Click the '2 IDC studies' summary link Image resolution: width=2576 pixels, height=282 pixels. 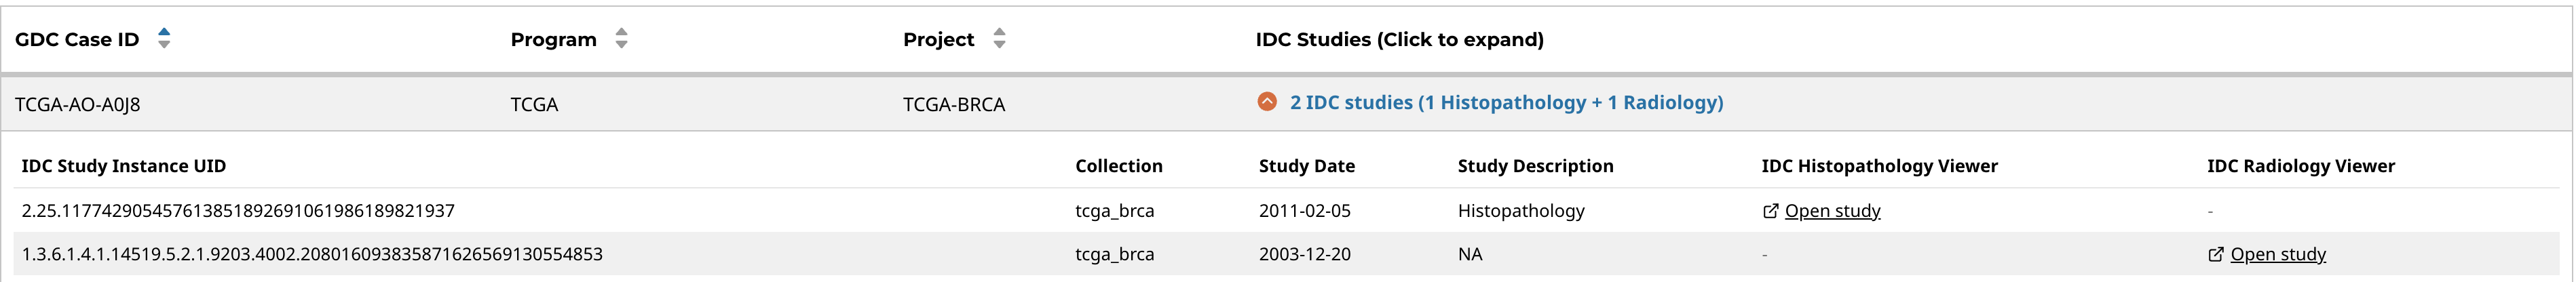point(1506,102)
